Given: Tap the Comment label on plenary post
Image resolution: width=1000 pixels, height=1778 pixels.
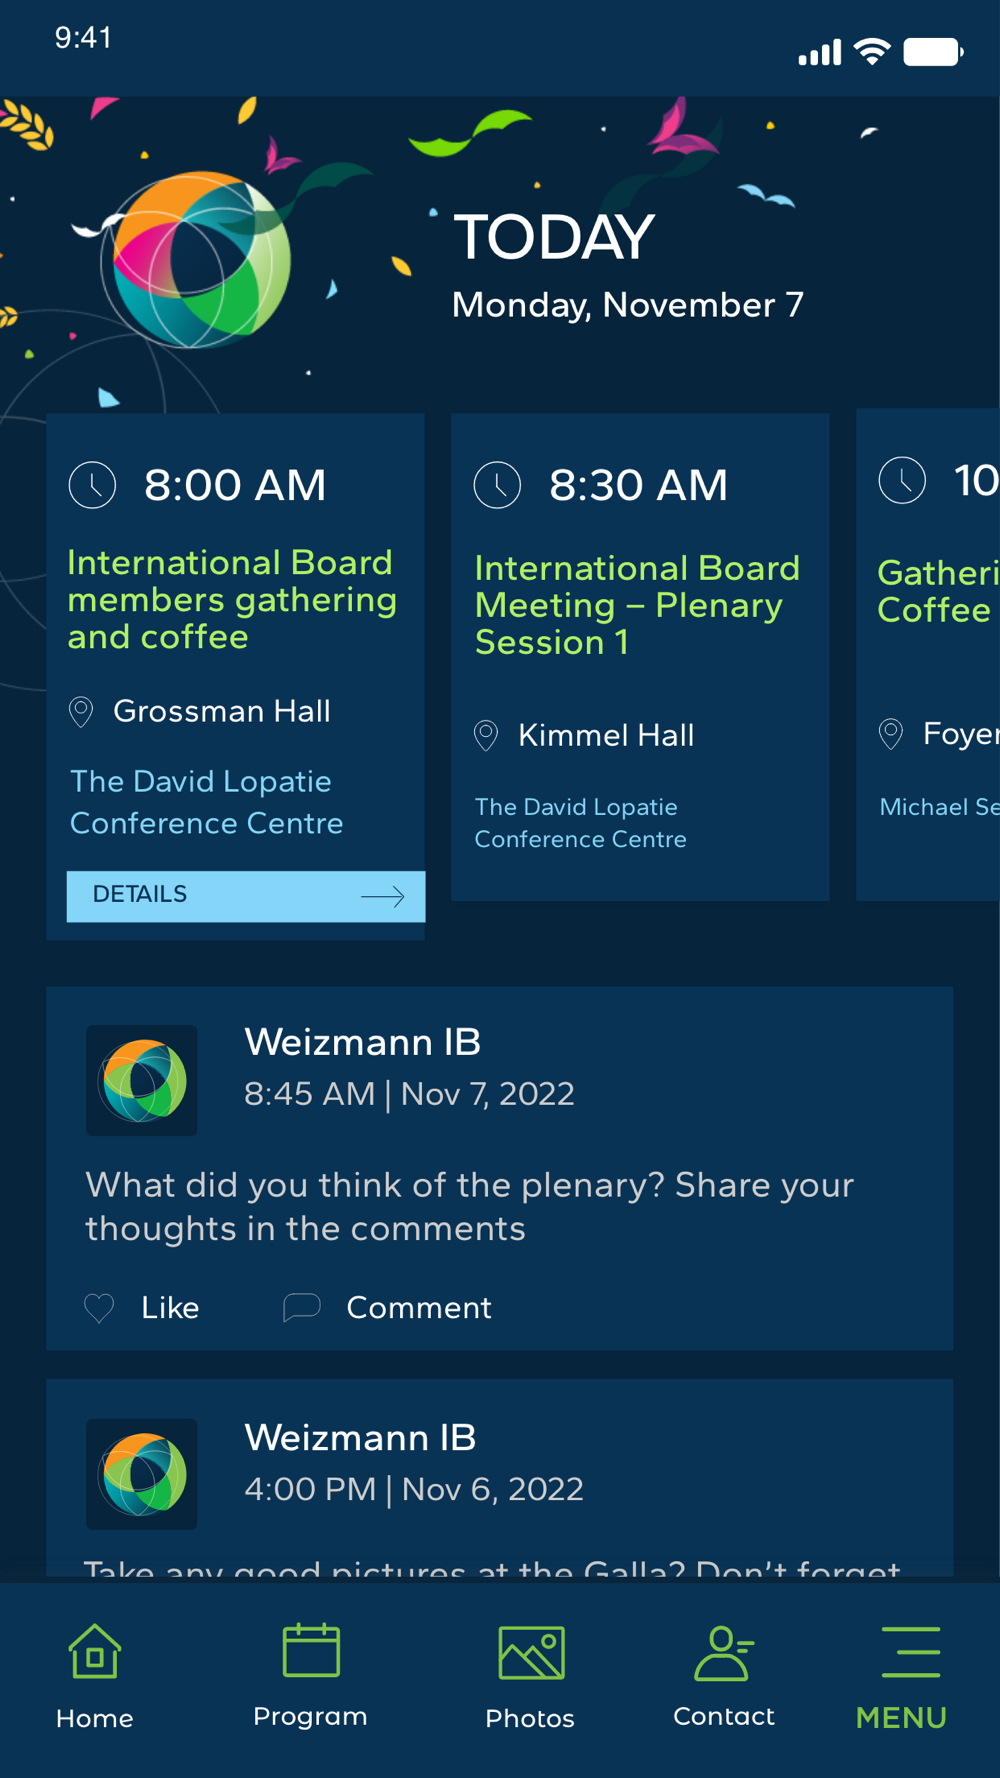Looking at the screenshot, I should (x=418, y=1308).
